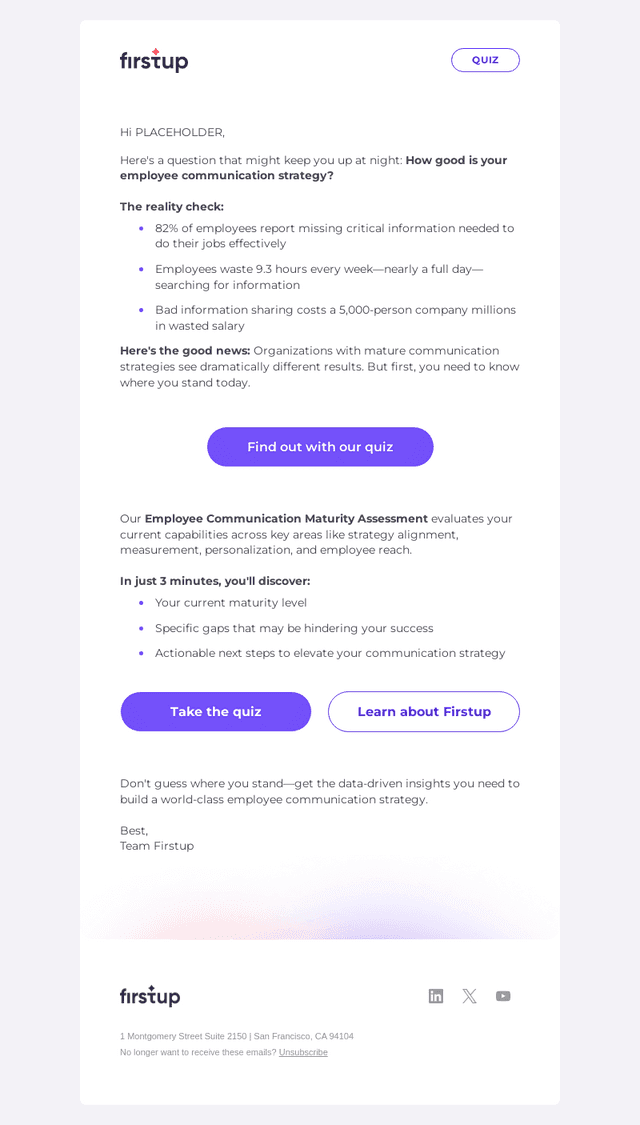Image resolution: width=640 pixels, height=1125 pixels.
Task: Open the YouTube icon in the footer
Action: click(x=503, y=996)
